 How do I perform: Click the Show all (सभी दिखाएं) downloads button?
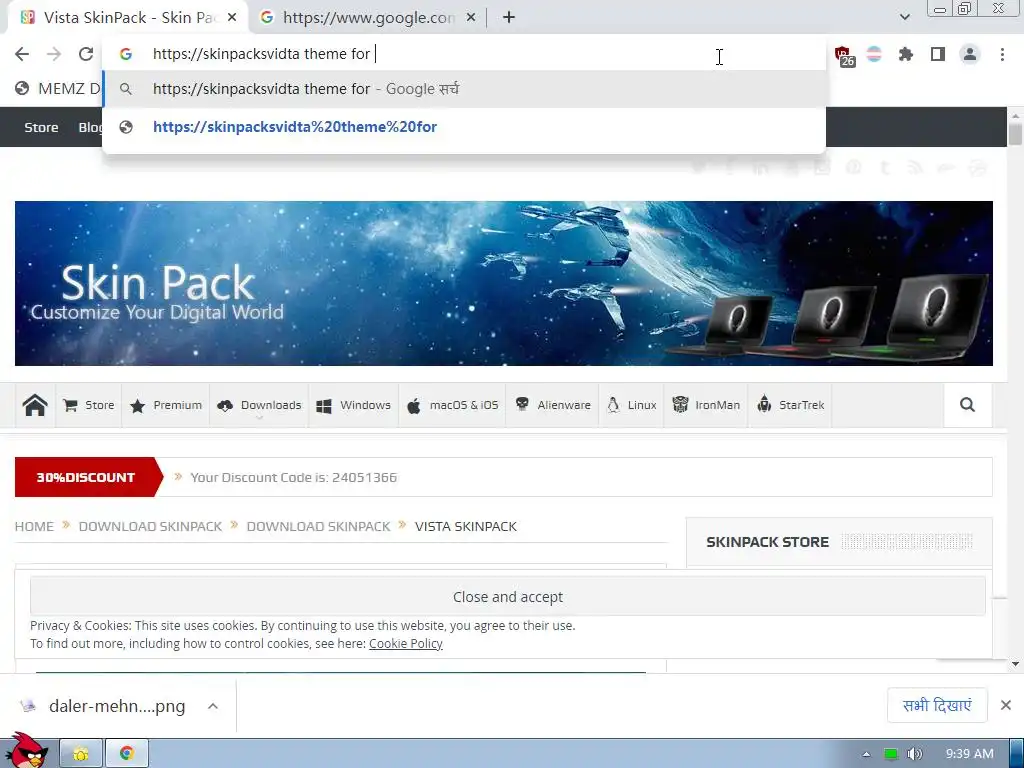click(x=937, y=705)
